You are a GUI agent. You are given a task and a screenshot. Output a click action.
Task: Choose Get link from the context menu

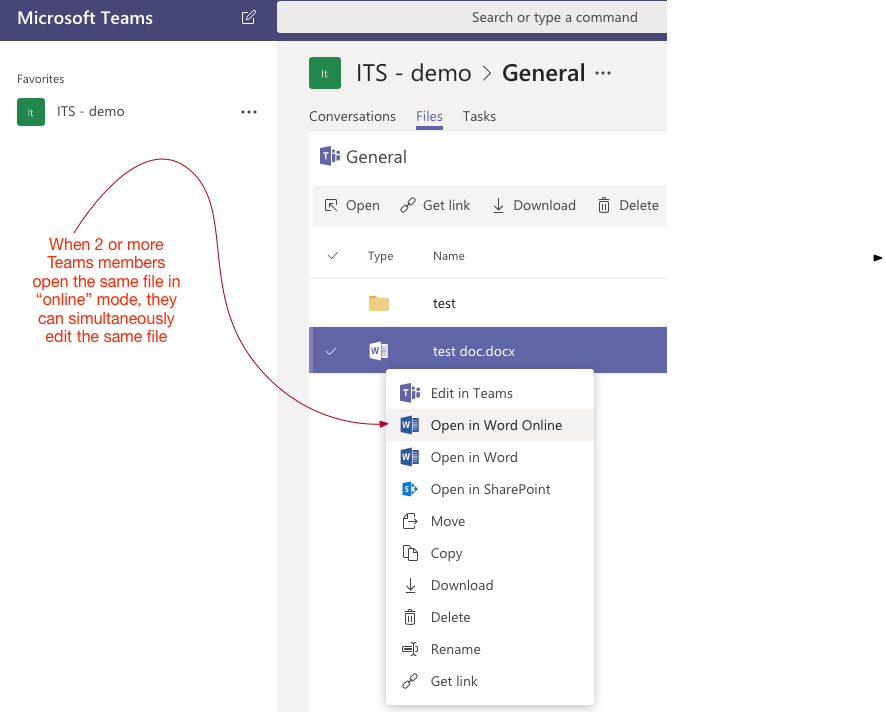tap(490, 681)
